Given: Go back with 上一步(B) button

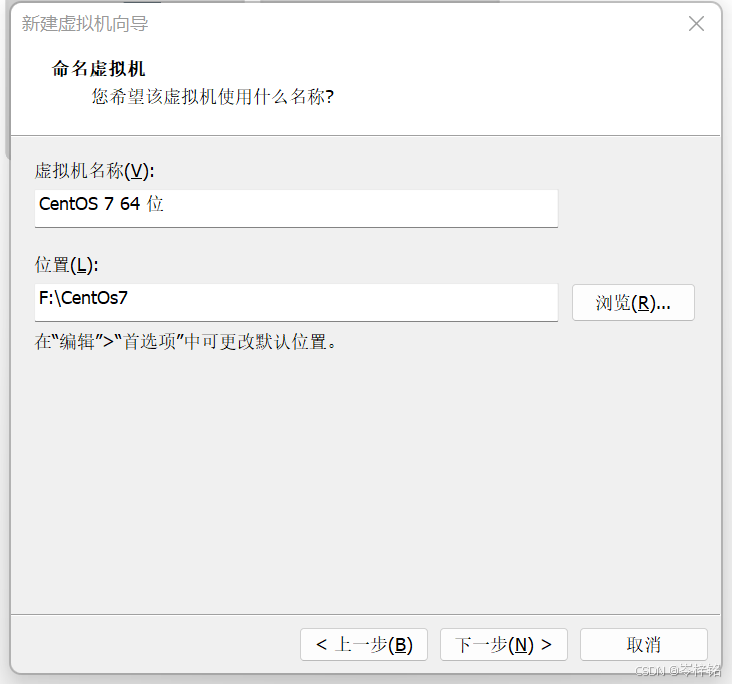Looking at the screenshot, I should click(x=364, y=644).
